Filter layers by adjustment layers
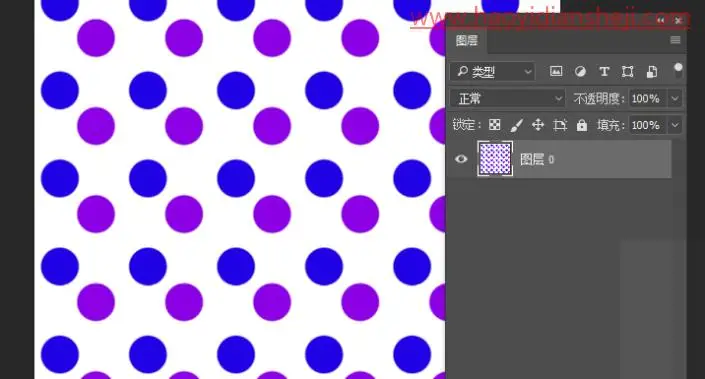This screenshot has width=705, height=379. point(580,71)
